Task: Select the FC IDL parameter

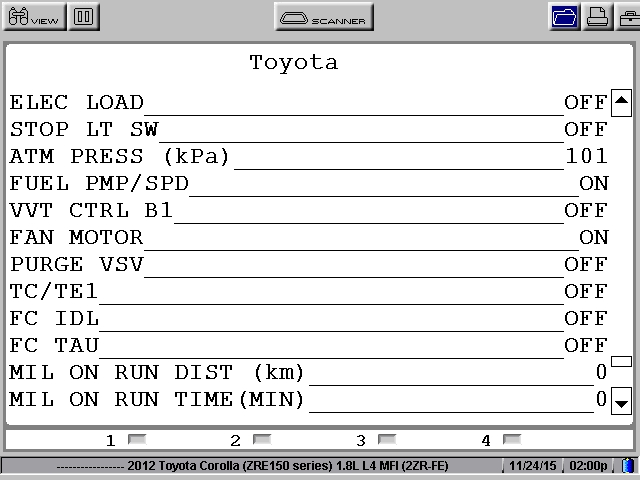Action: coord(309,318)
